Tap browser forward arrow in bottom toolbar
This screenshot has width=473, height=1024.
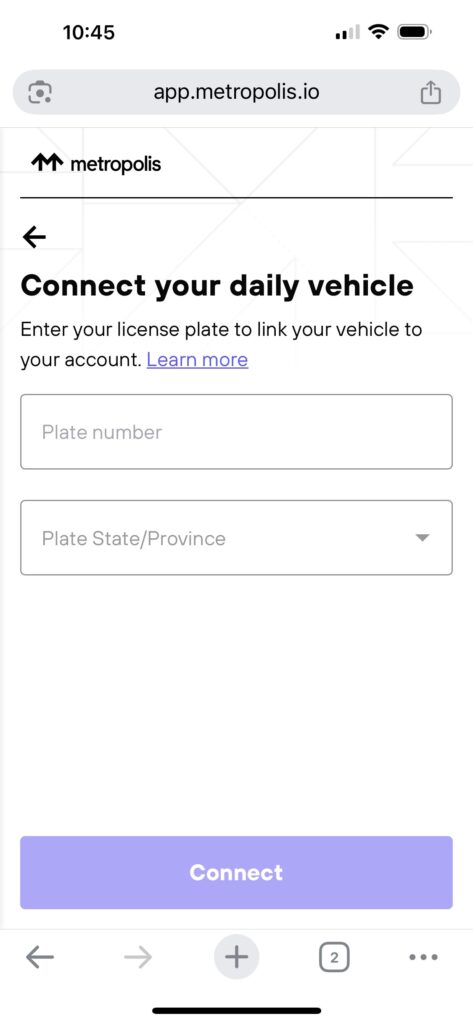(138, 957)
